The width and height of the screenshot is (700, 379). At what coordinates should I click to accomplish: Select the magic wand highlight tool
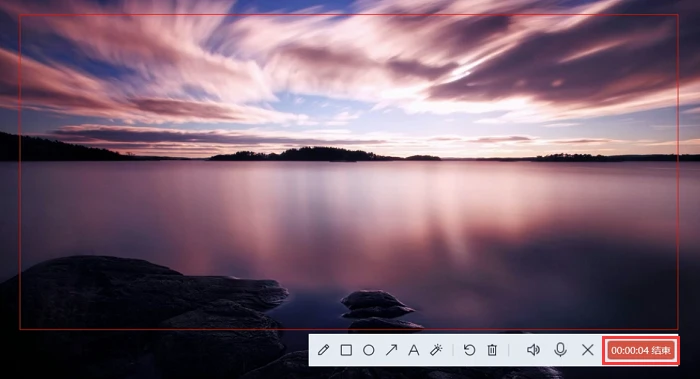[x=436, y=350]
